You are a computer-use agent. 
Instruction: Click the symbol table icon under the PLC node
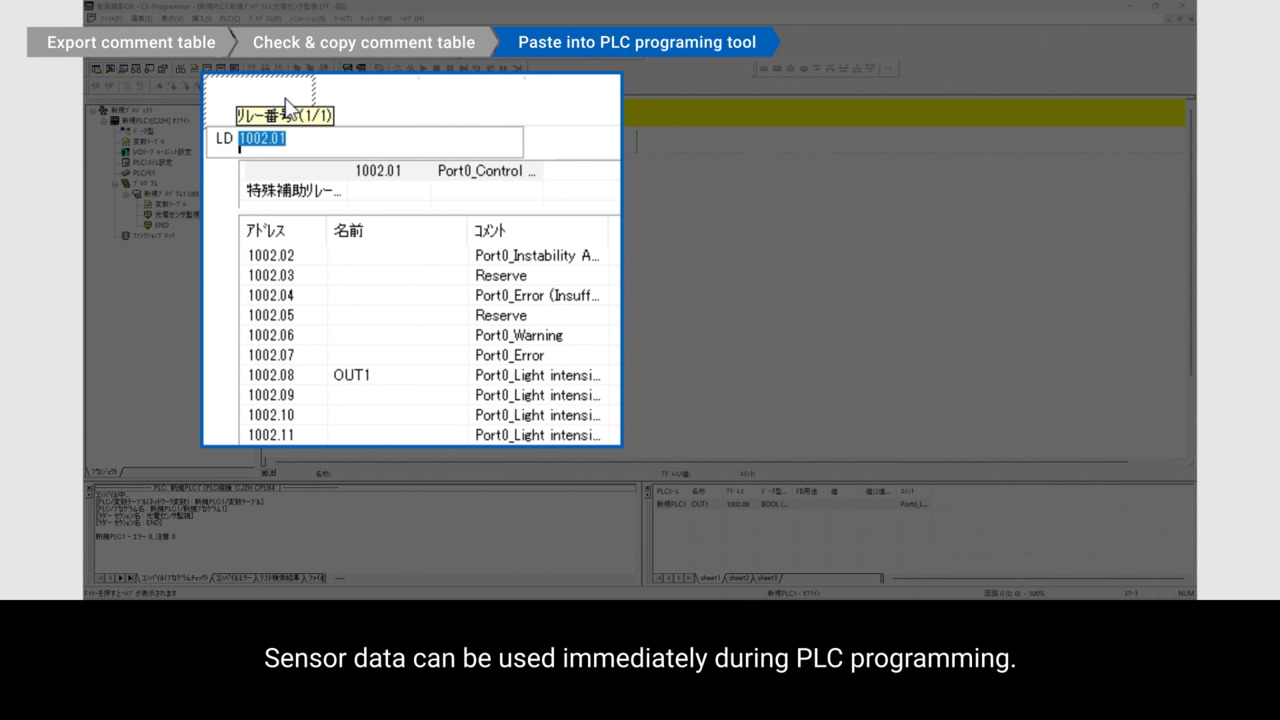click(125, 141)
